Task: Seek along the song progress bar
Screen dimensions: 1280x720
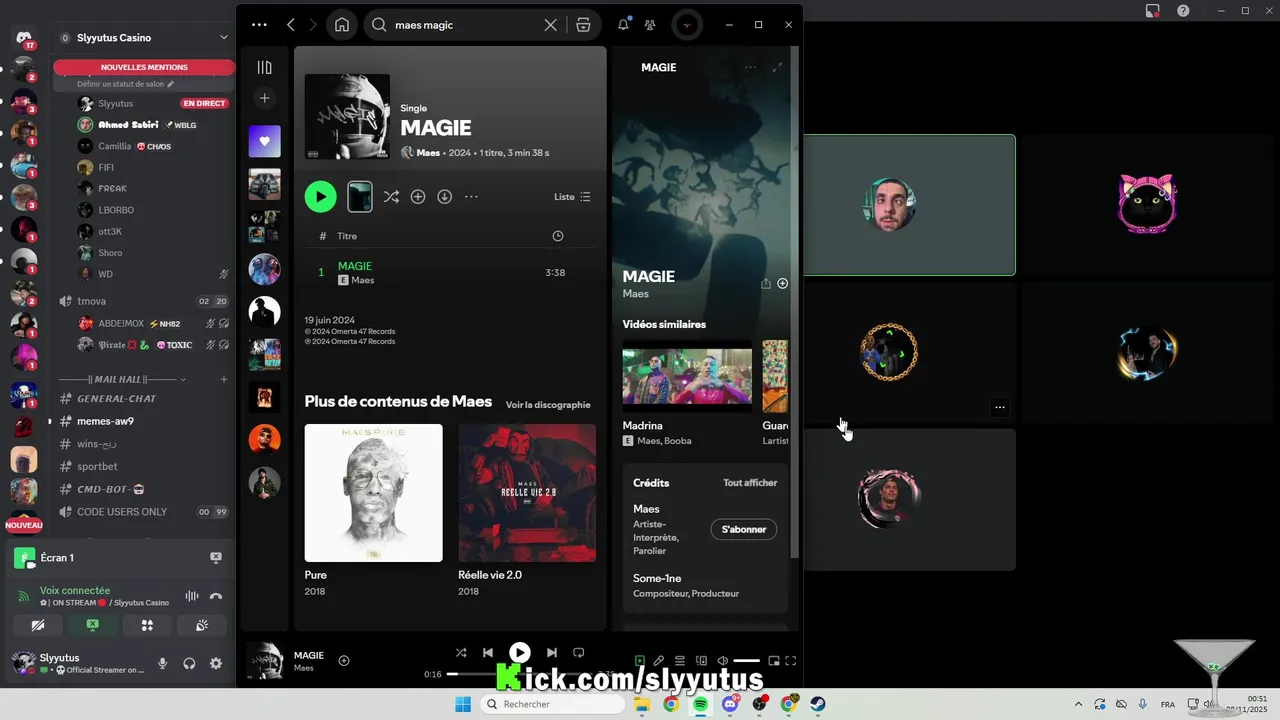Action: pyautogui.click(x=520, y=674)
